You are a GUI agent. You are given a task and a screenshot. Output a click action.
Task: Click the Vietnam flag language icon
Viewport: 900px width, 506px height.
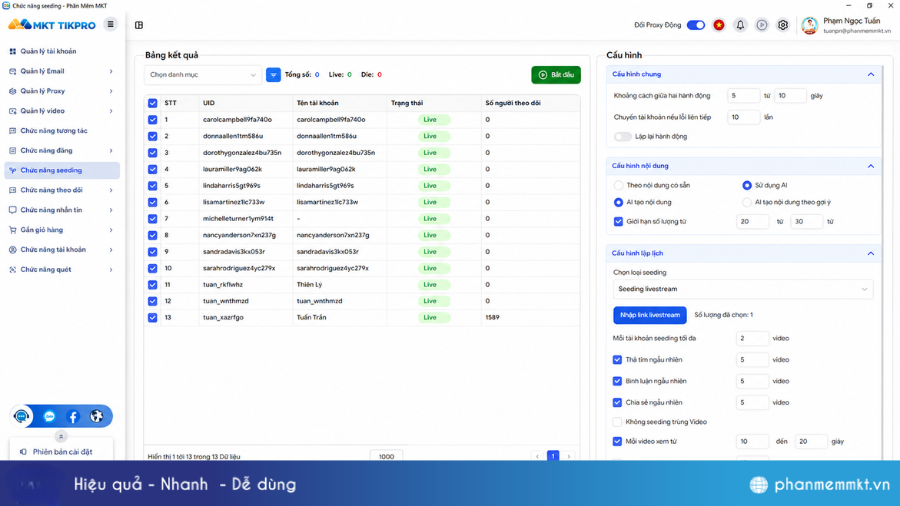click(719, 25)
